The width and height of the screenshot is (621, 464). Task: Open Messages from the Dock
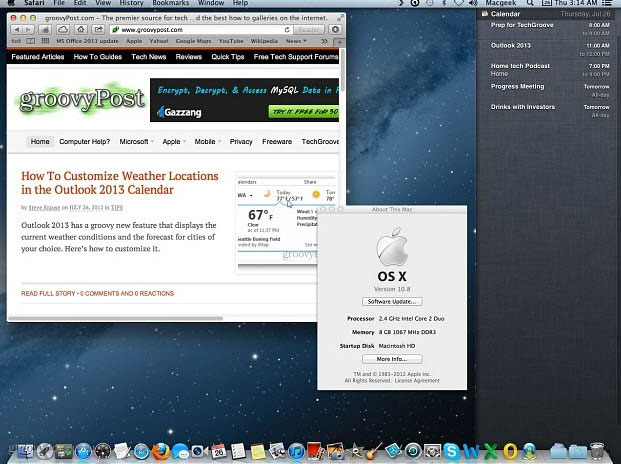coord(180,451)
